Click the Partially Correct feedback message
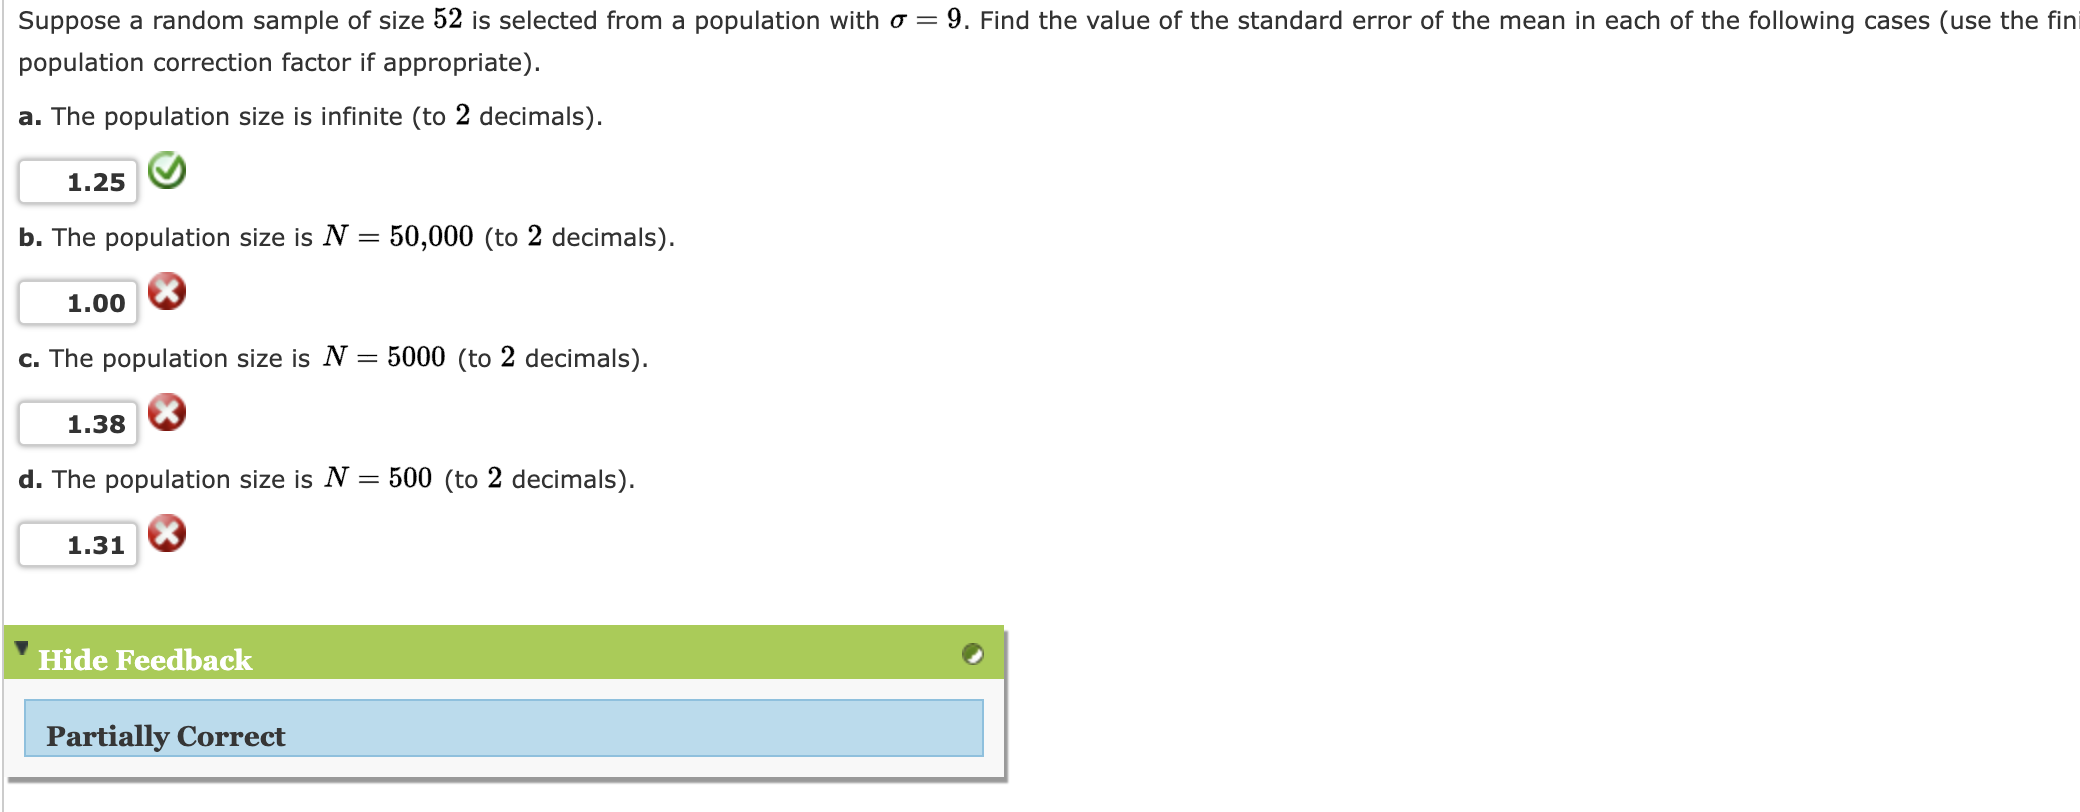The height and width of the screenshot is (812, 2080). 165,735
